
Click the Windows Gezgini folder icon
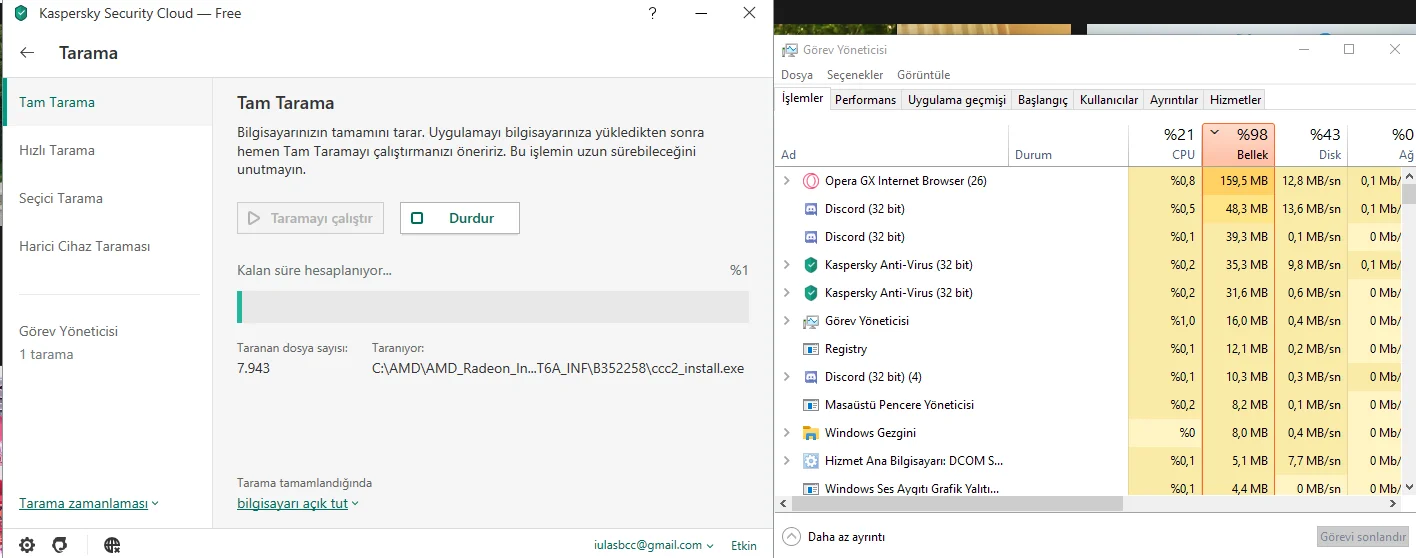[x=811, y=433]
